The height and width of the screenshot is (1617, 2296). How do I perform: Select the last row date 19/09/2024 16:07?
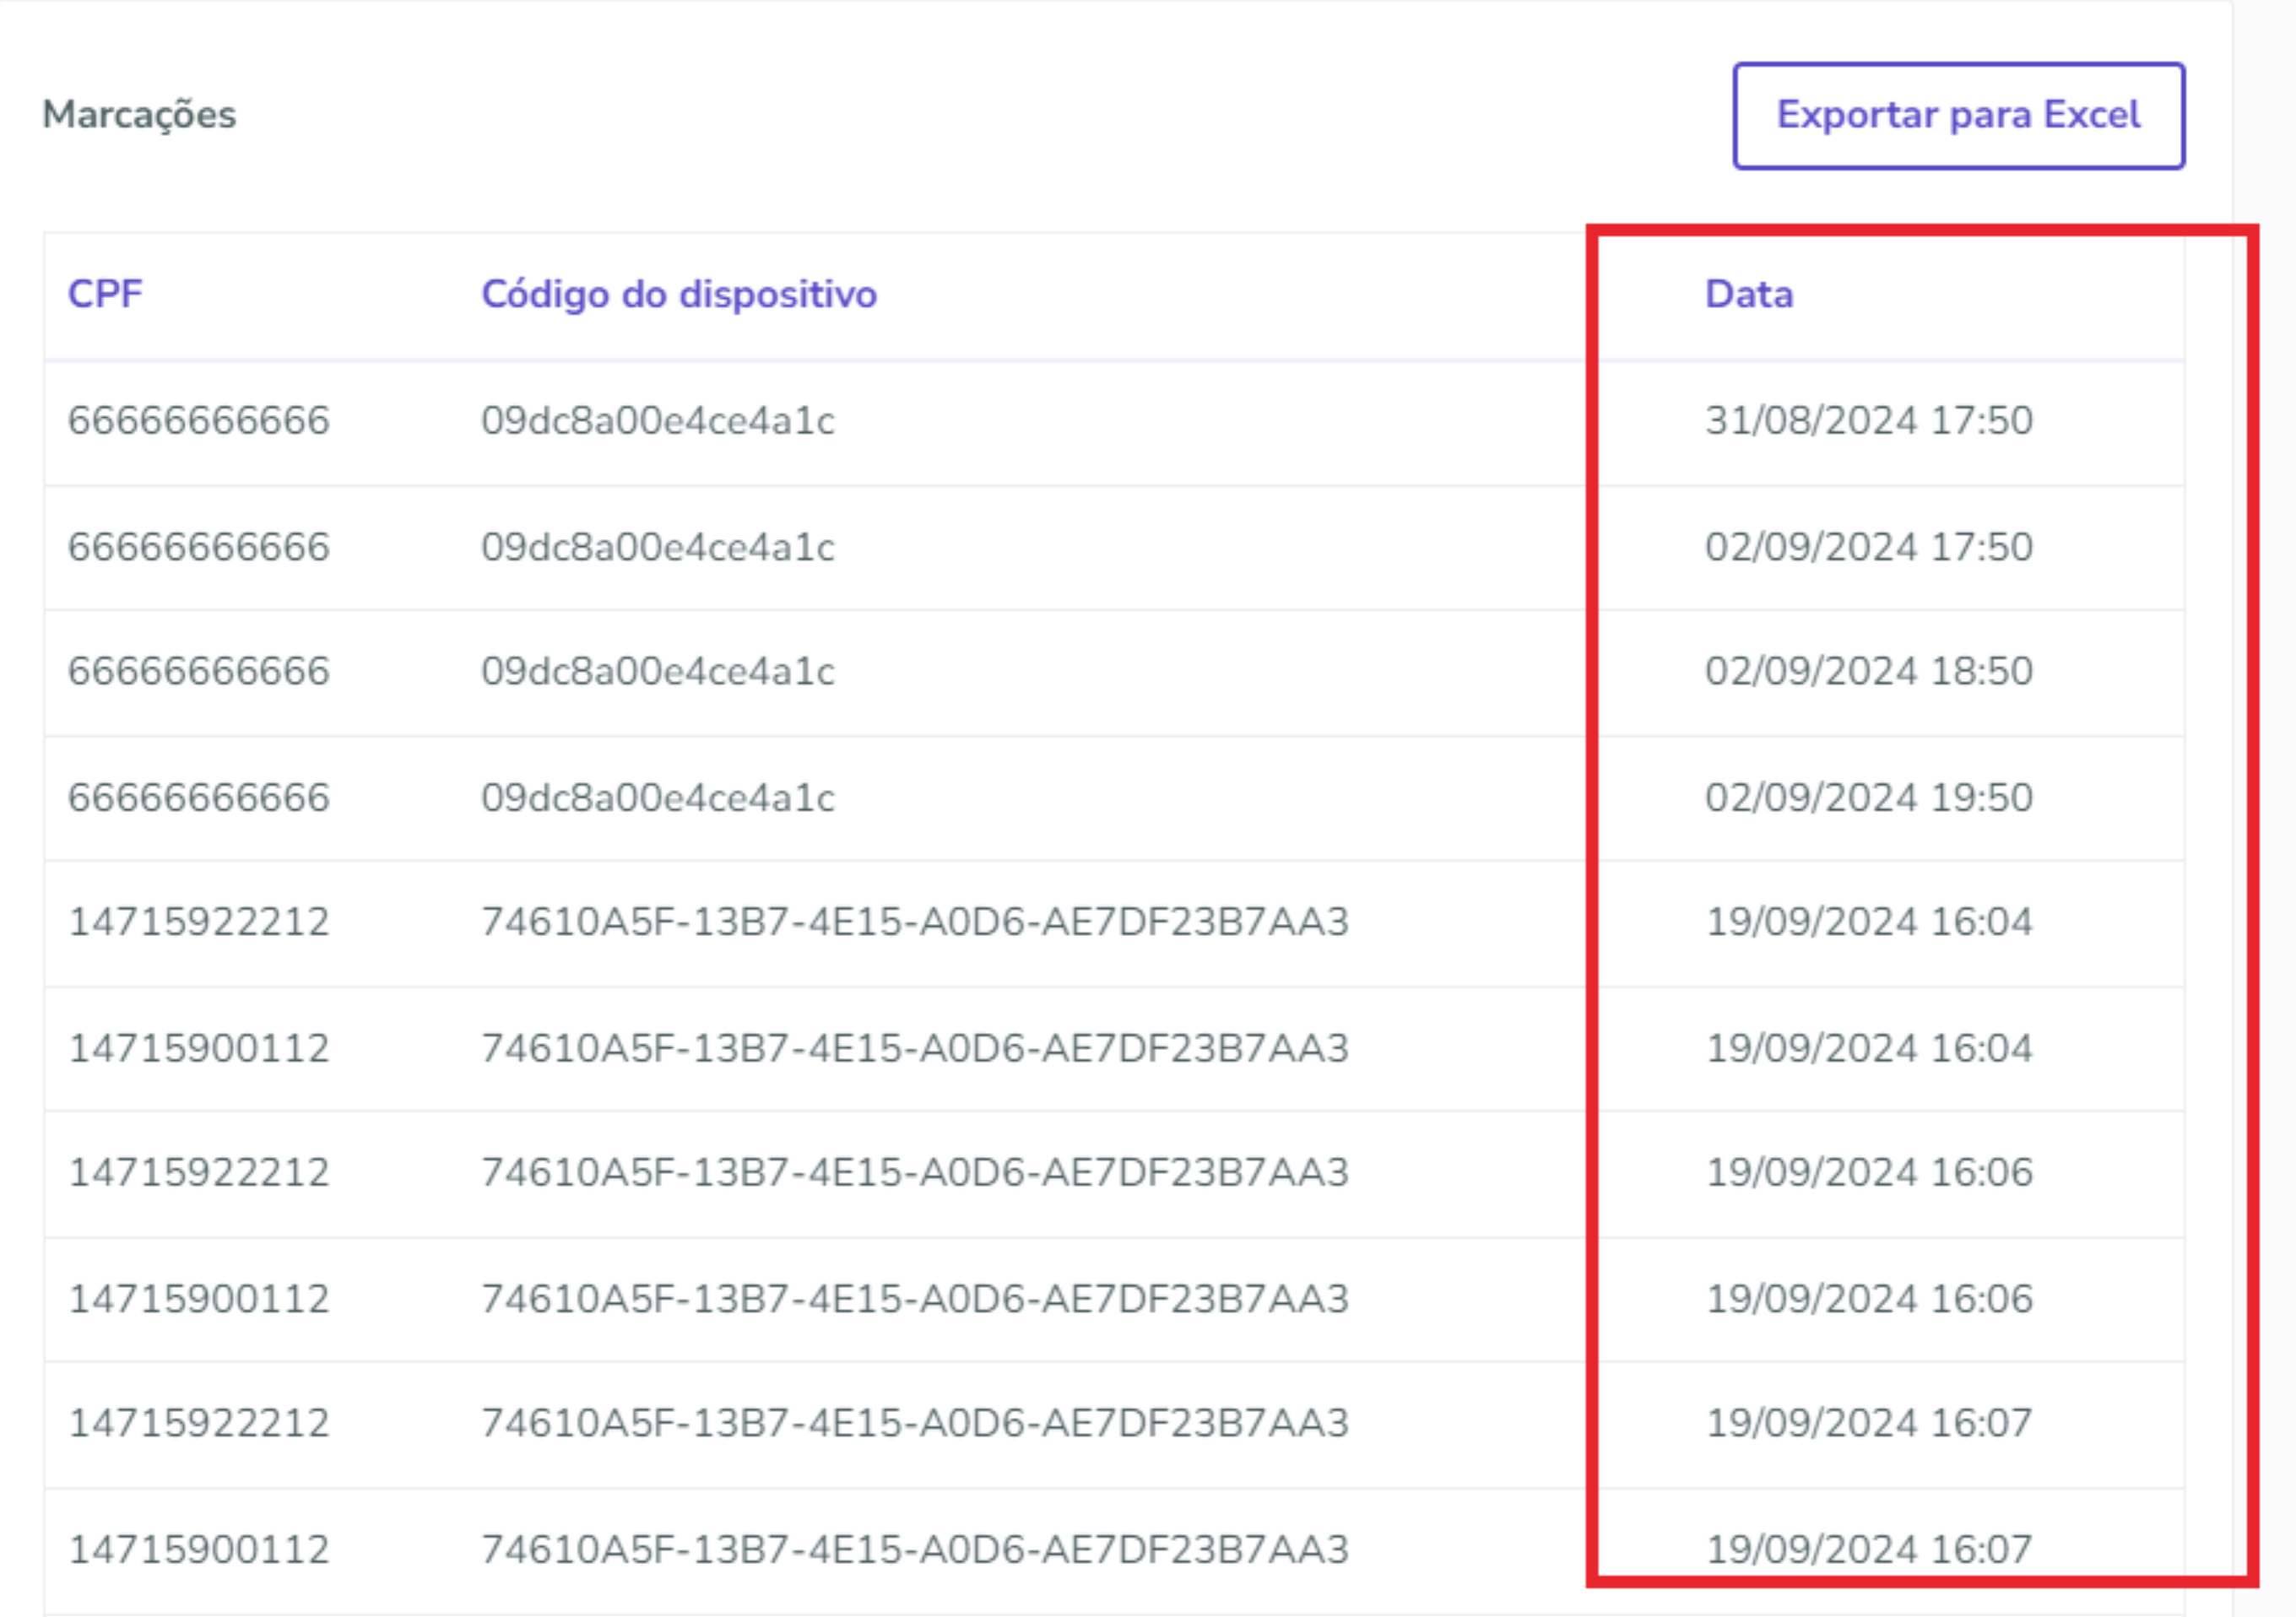[x=1868, y=1550]
